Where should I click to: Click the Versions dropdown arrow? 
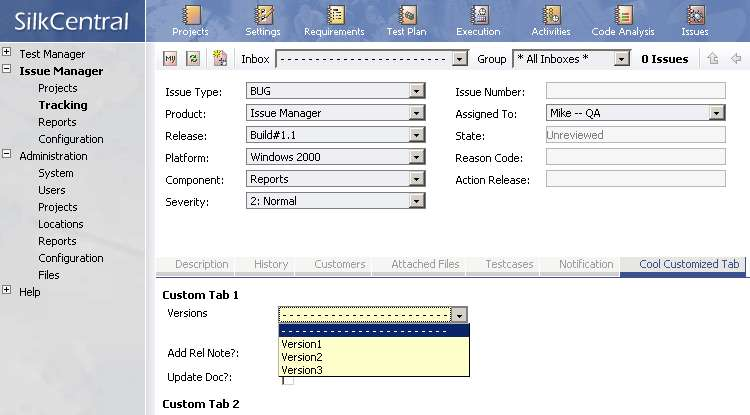point(459,315)
